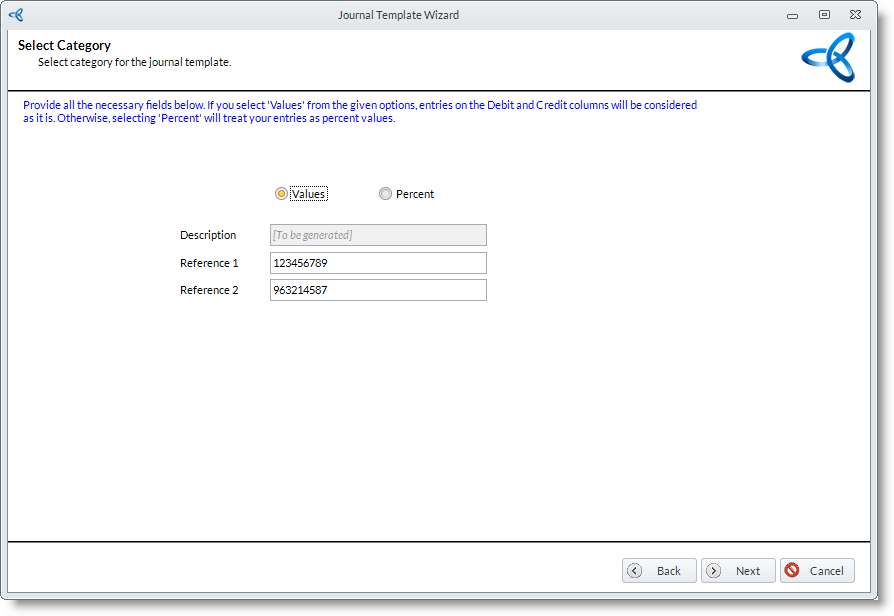Select the Values radio option

coord(282,194)
